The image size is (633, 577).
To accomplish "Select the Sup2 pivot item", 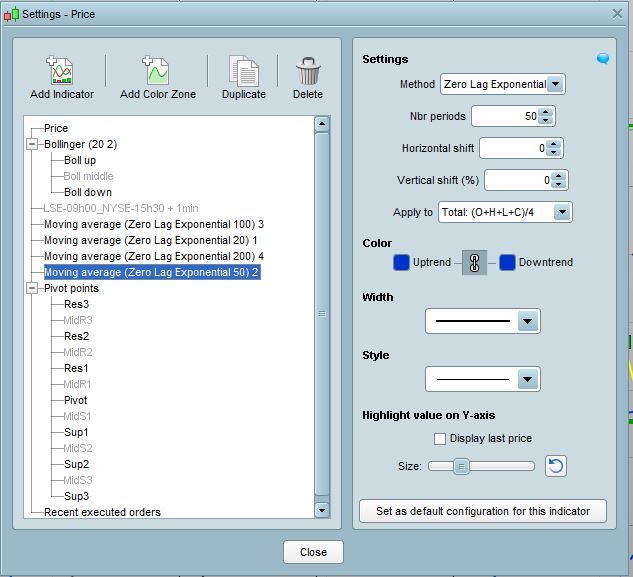I will 76,464.
